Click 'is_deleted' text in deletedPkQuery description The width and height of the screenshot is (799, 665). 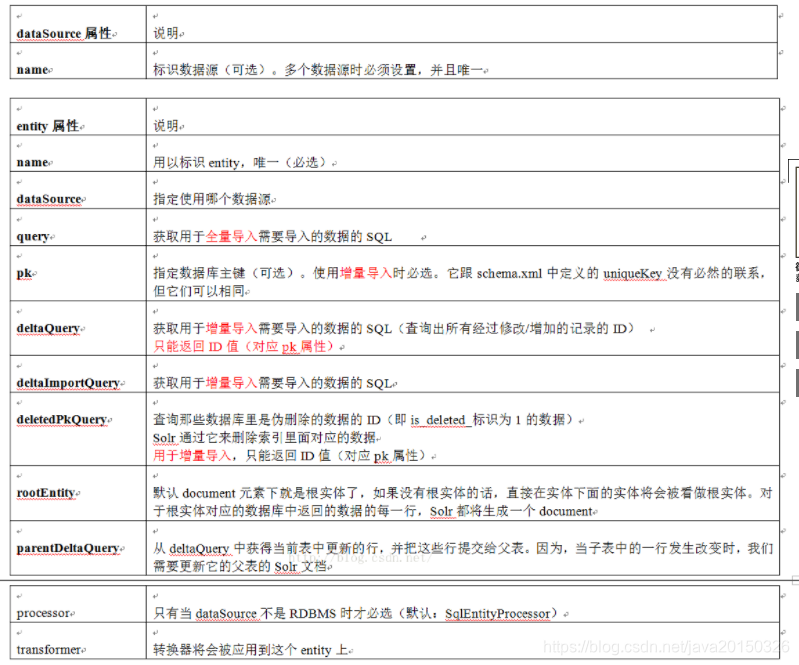tap(438, 420)
